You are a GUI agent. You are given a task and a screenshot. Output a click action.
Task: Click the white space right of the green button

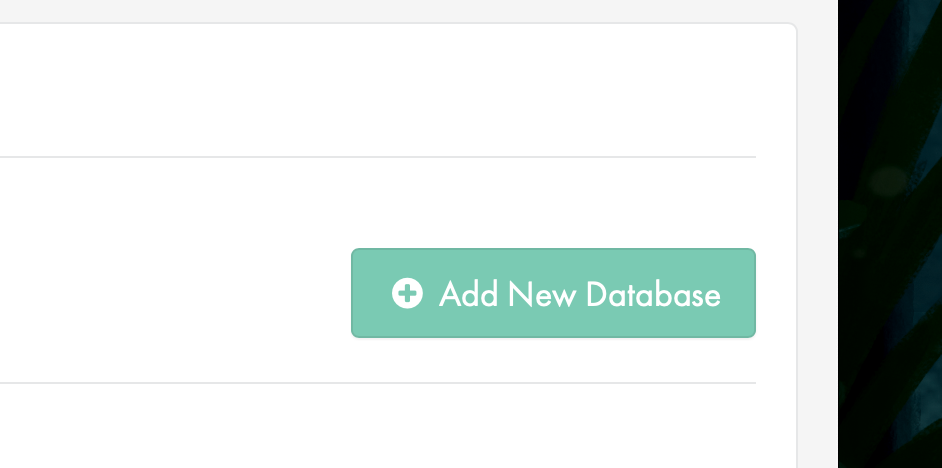(x=776, y=293)
